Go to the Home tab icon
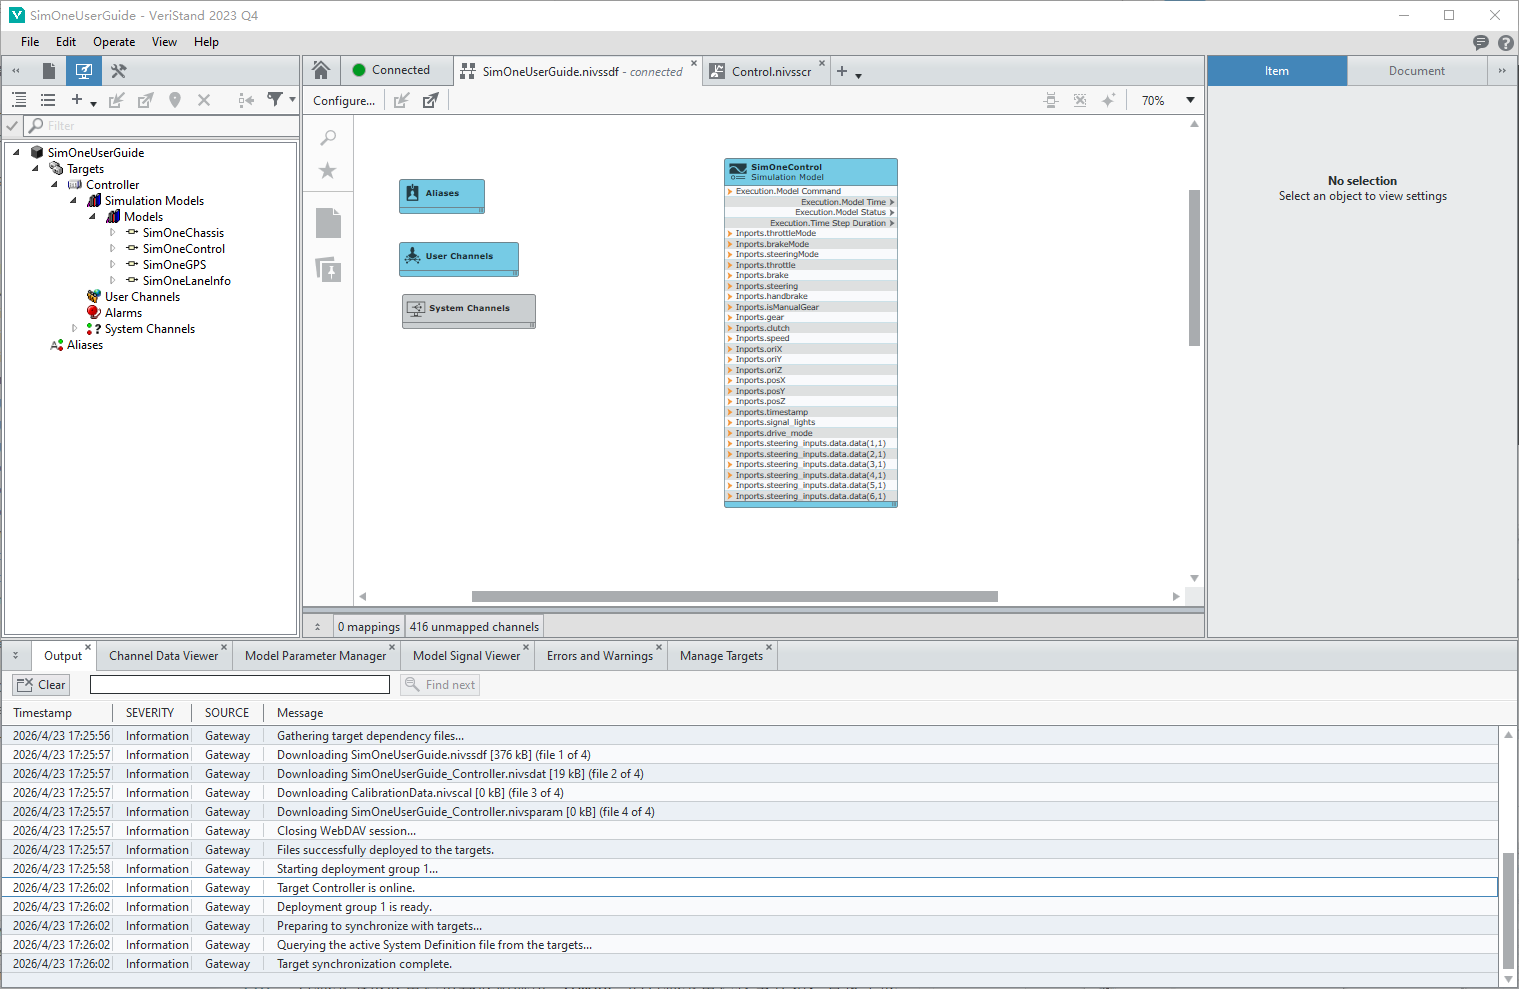 point(321,70)
